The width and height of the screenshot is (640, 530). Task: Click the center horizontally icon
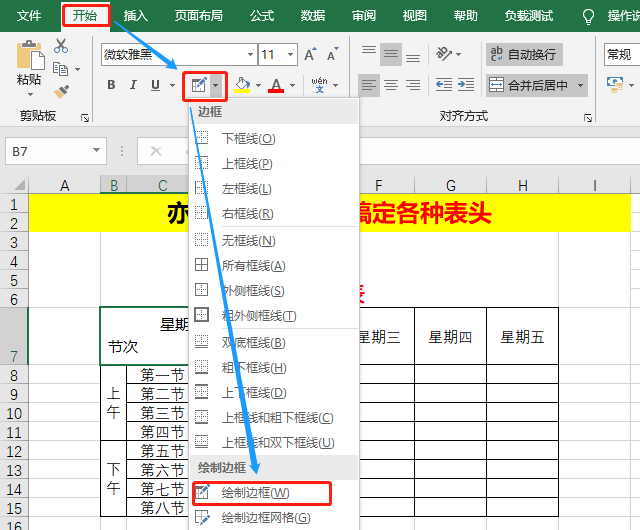[x=391, y=85]
